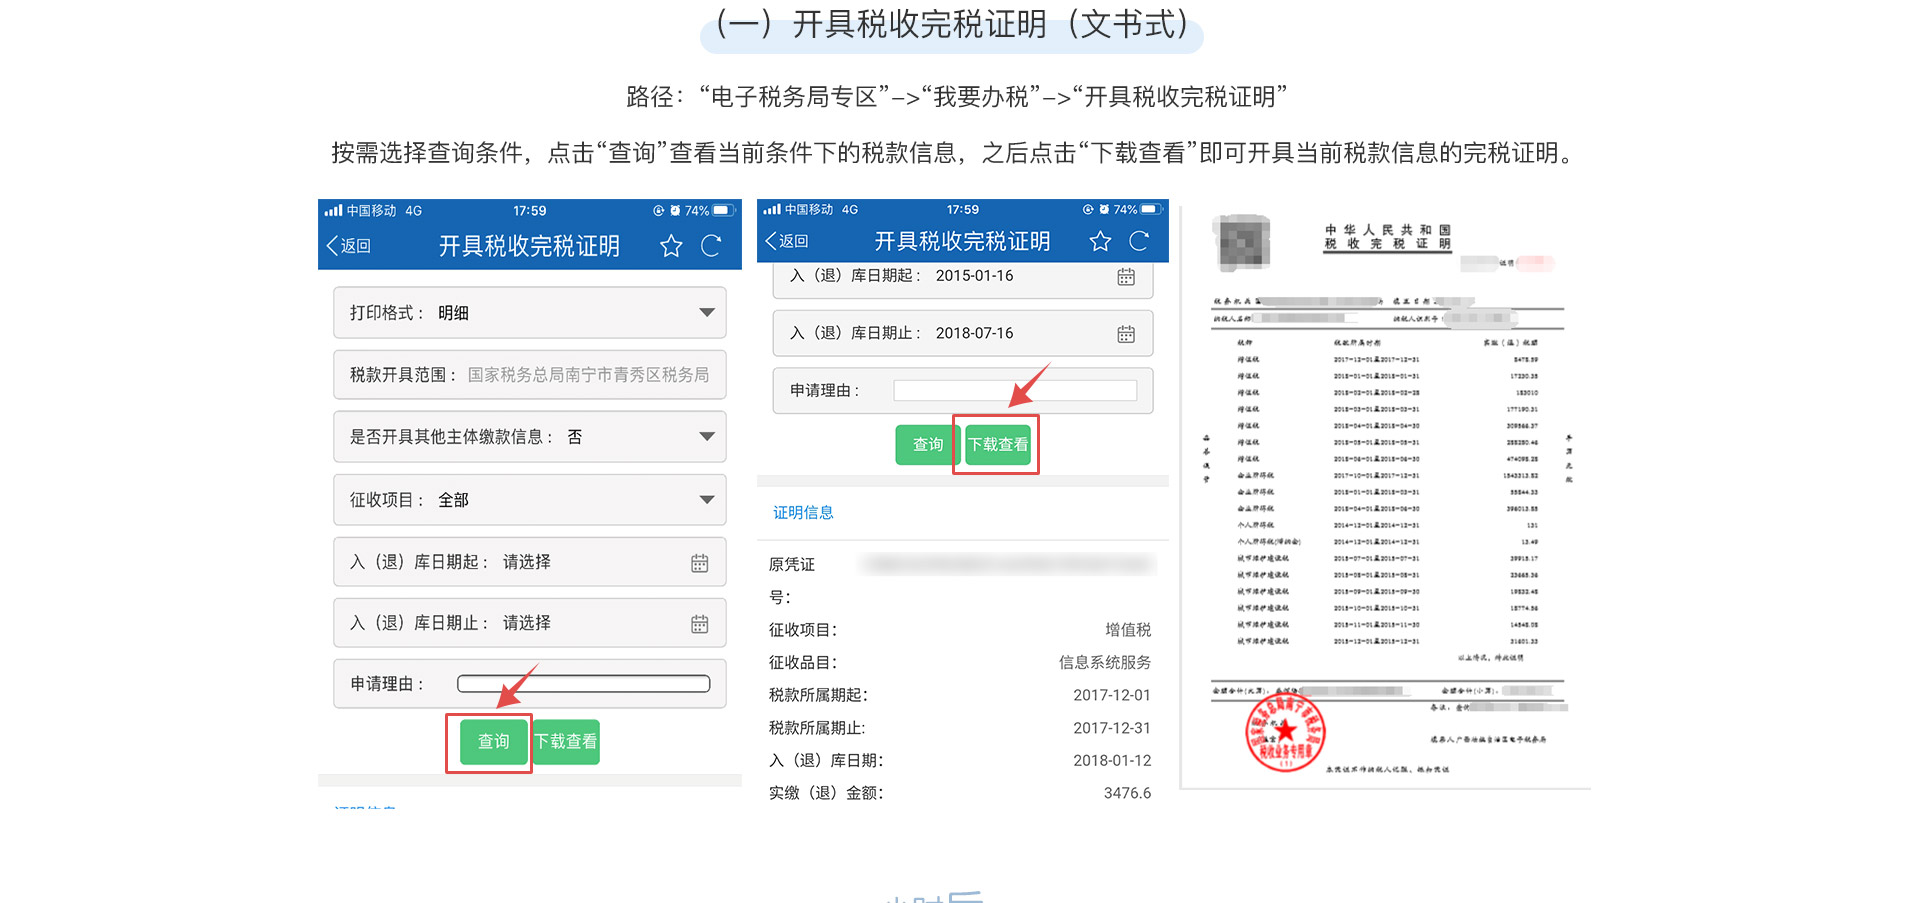Click 增值税 value in 征收项目 row
This screenshot has height=903, width=1920.
click(x=1128, y=630)
